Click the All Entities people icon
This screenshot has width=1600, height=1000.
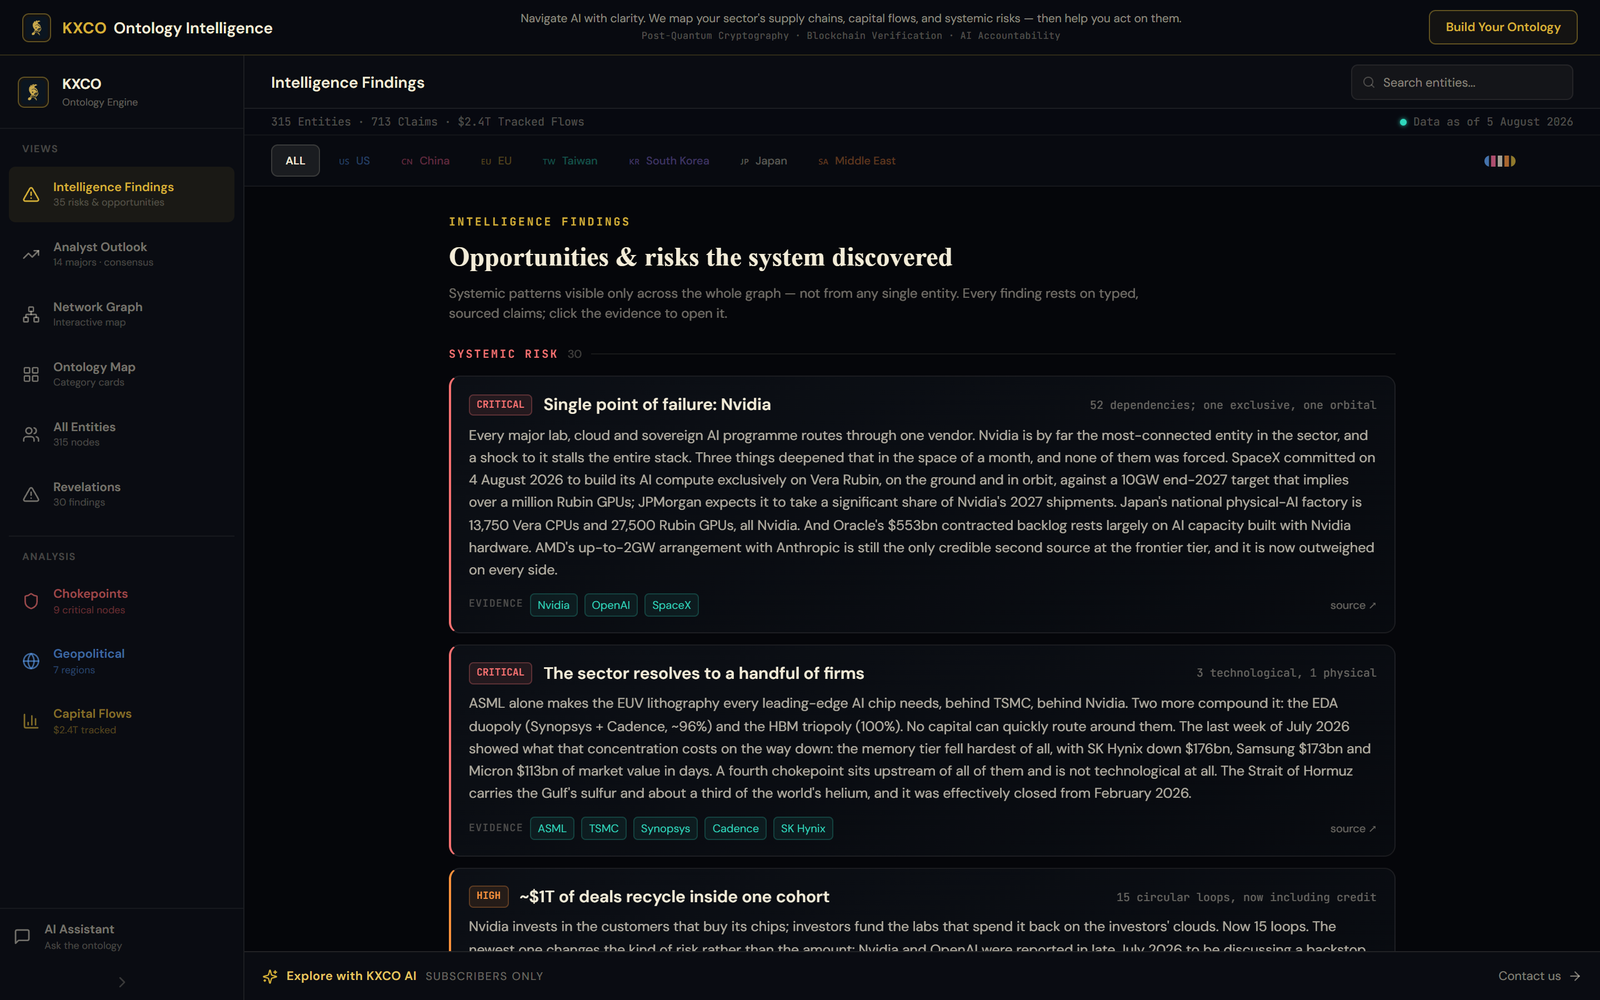click(x=31, y=434)
